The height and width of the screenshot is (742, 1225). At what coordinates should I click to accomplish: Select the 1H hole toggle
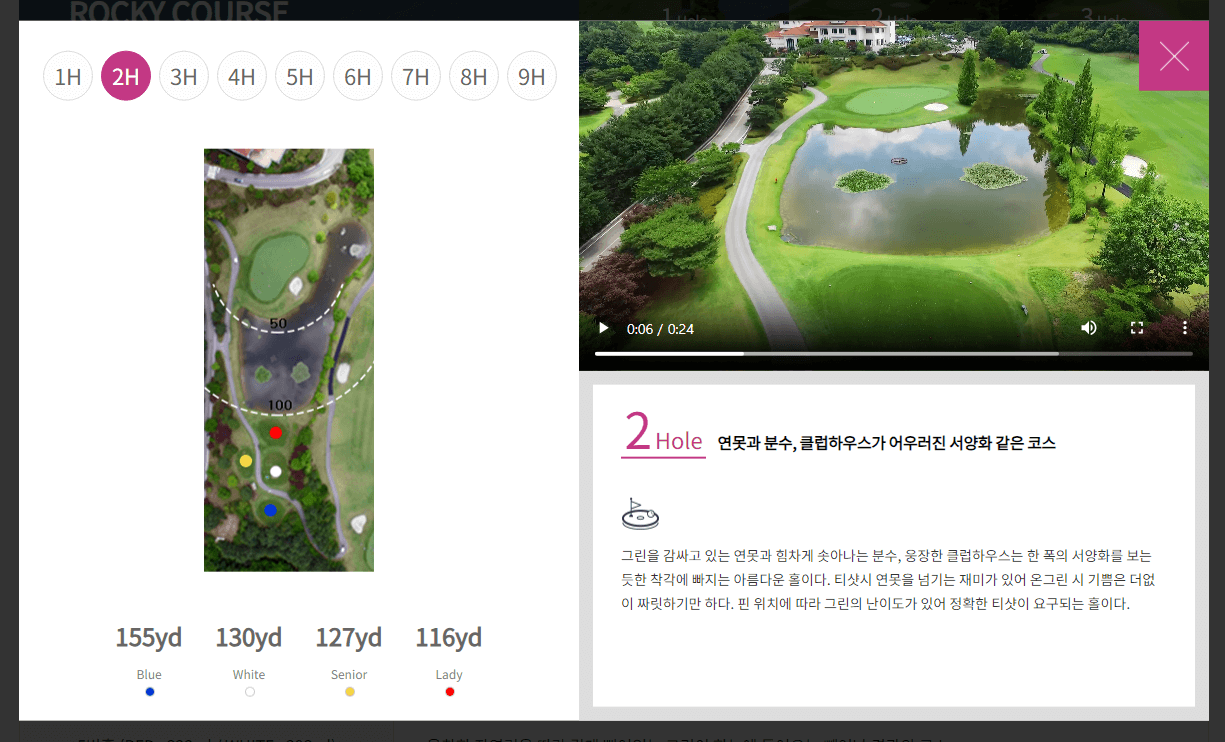[68, 75]
